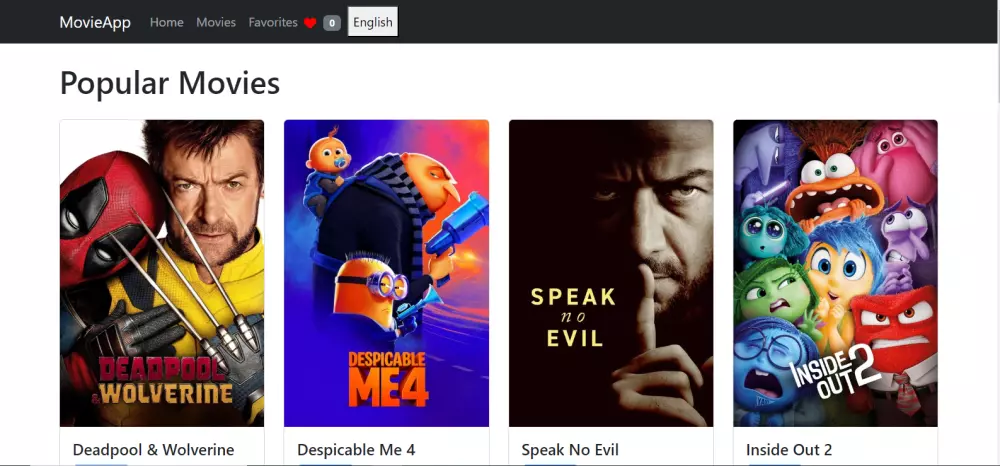Click the favorites count badge
Screen dimensions: 1000x466
tap(332, 23)
